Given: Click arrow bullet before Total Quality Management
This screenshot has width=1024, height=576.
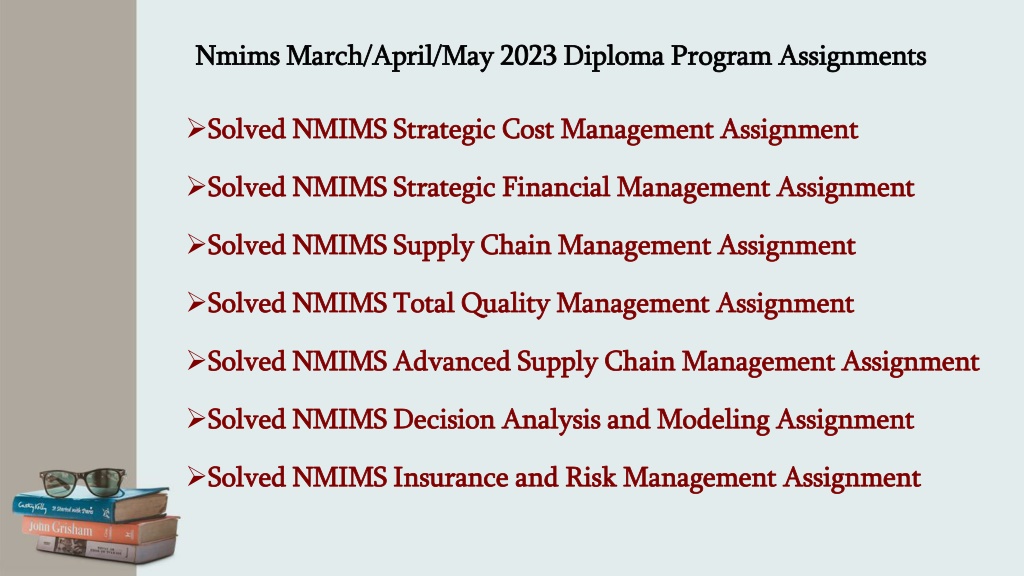Looking at the screenshot, I should (197, 302).
